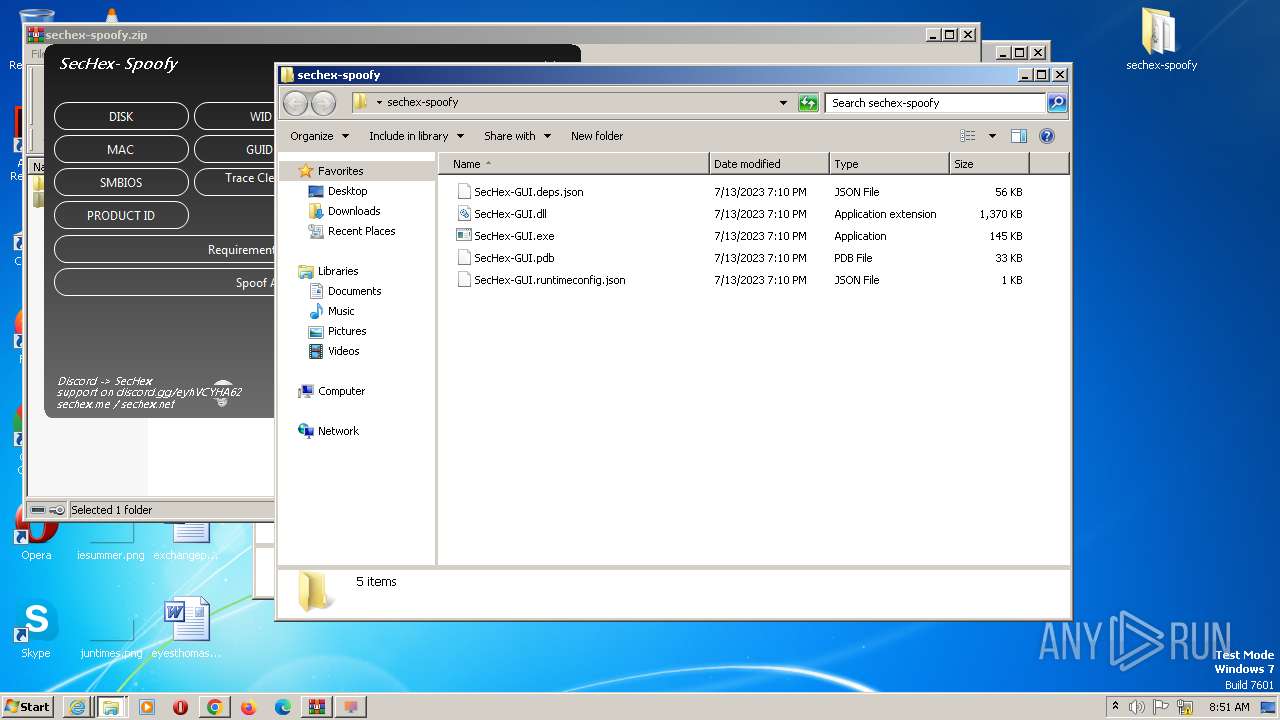Open Pictures library
Viewport: 1280px width, 720px height.
point(347,331)
